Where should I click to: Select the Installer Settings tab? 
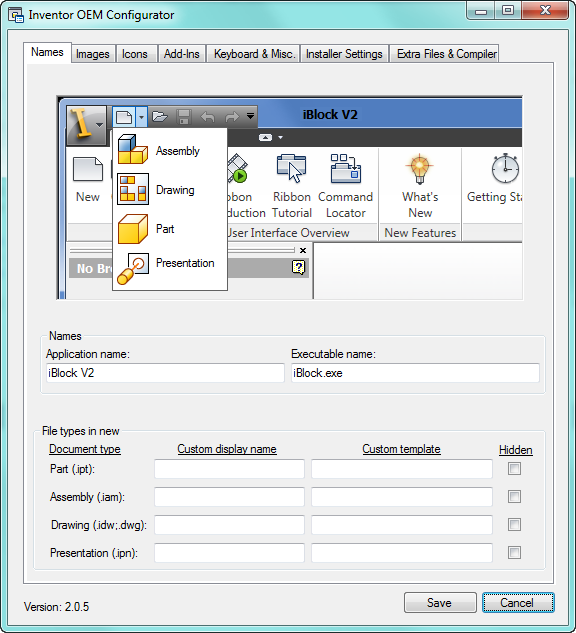point(344,54)
